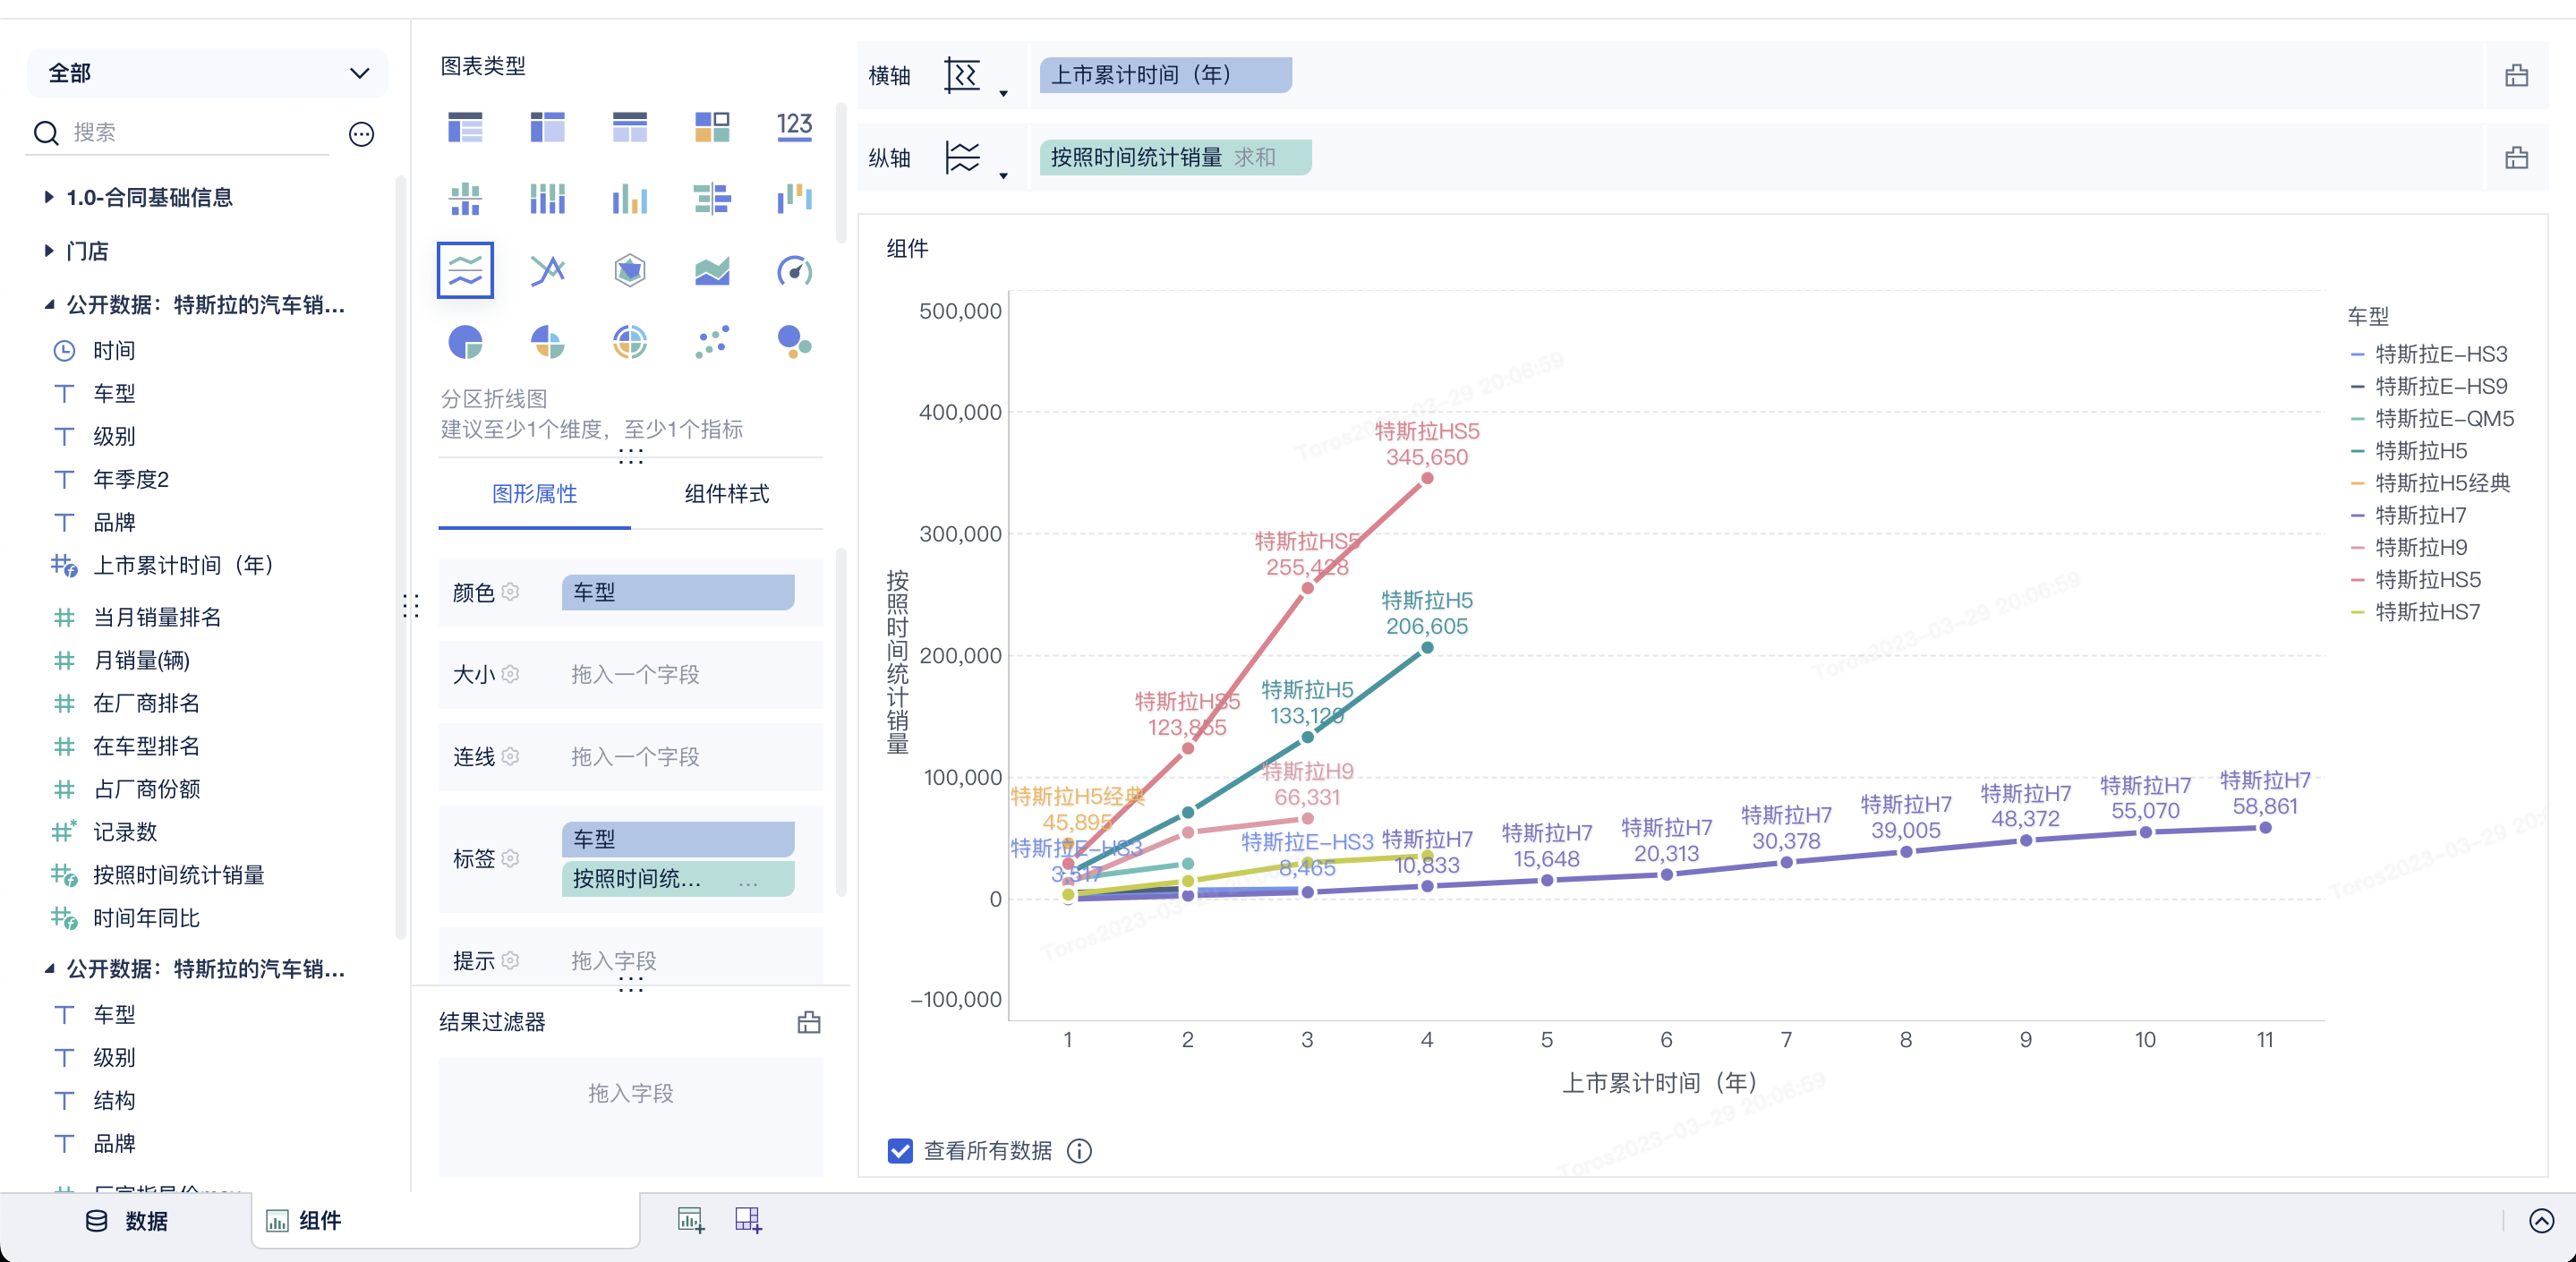The image size is (2576, 1262).
Task: Collapse the second 公开数据 dataset node
Action: [x=48, y=969]
